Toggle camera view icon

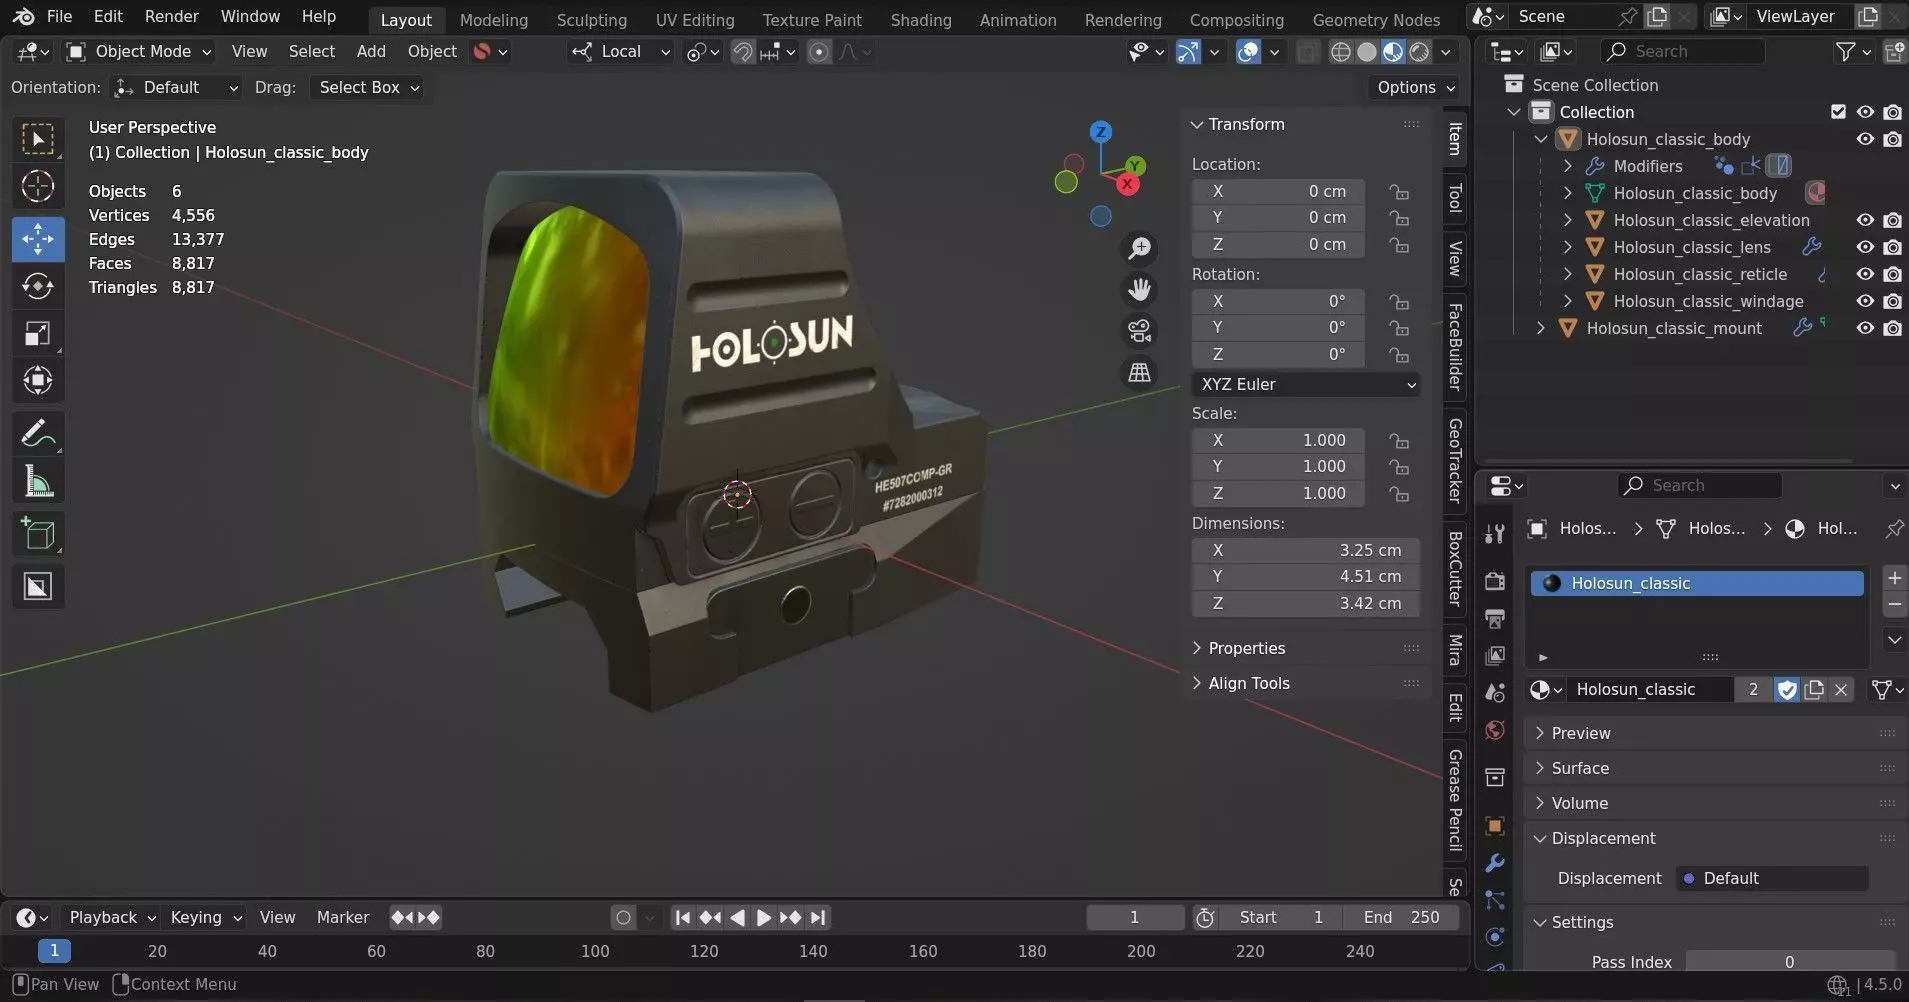1139,331
